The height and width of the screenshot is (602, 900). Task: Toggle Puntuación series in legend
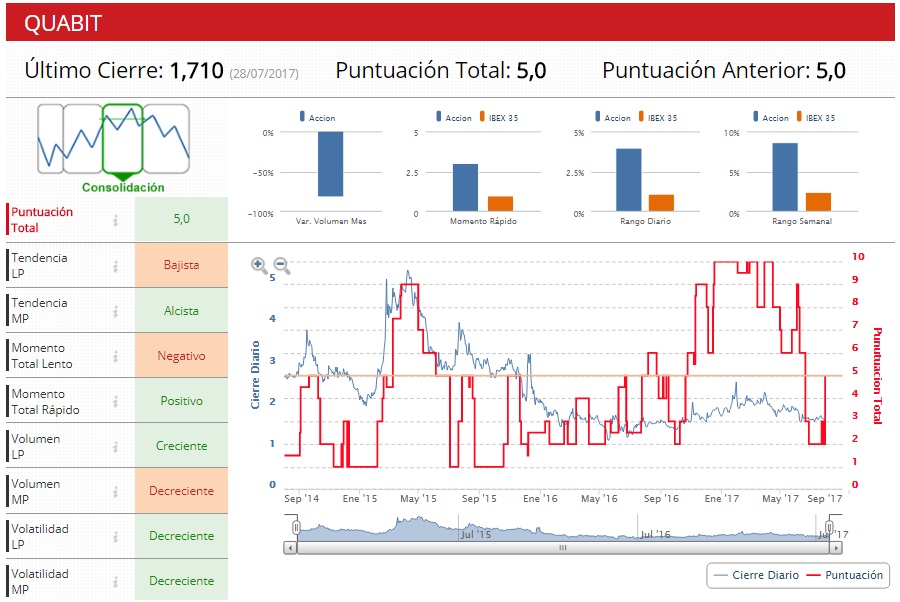(x=845, y=575)
